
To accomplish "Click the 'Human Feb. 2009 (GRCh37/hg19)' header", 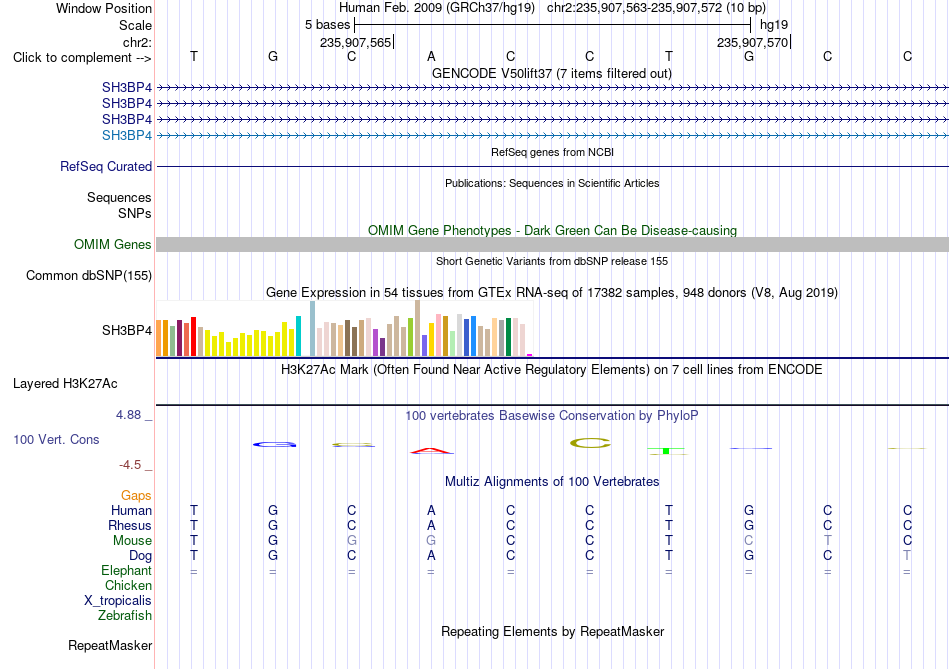I will click(x=437, y=8).
